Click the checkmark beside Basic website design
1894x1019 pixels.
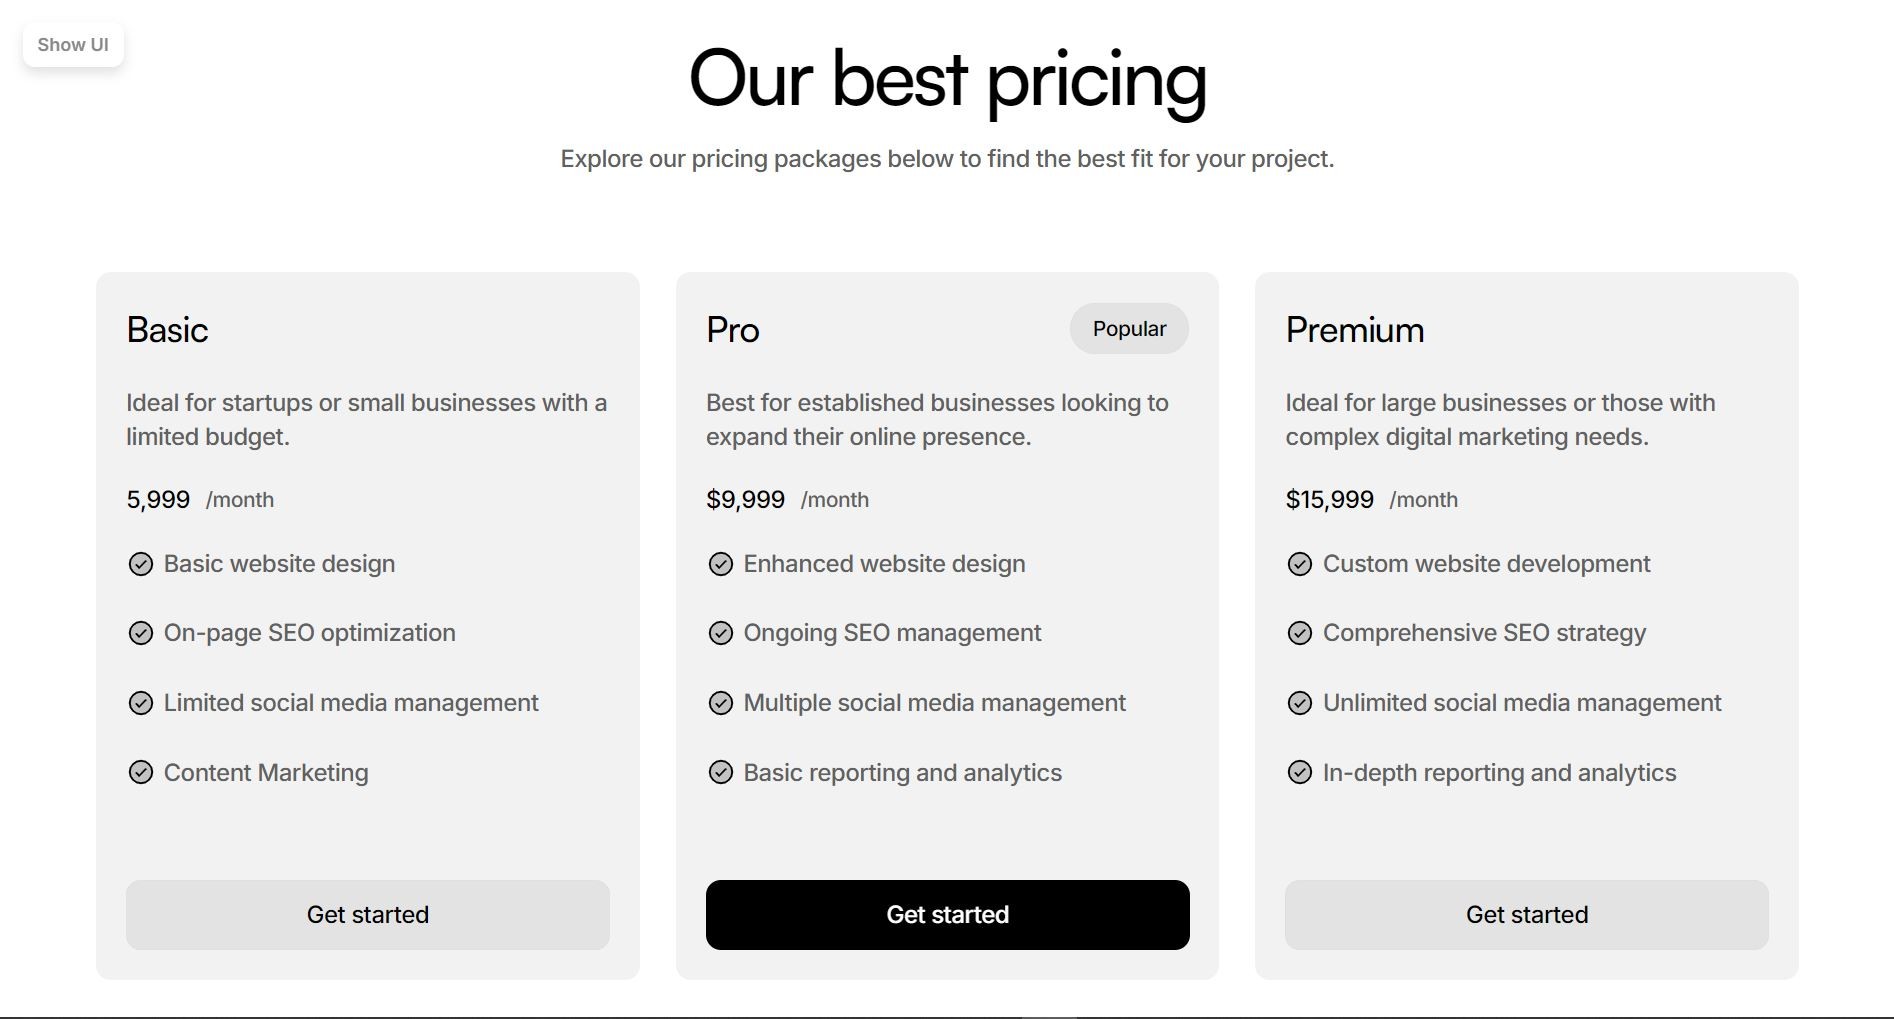coord(140,564)
